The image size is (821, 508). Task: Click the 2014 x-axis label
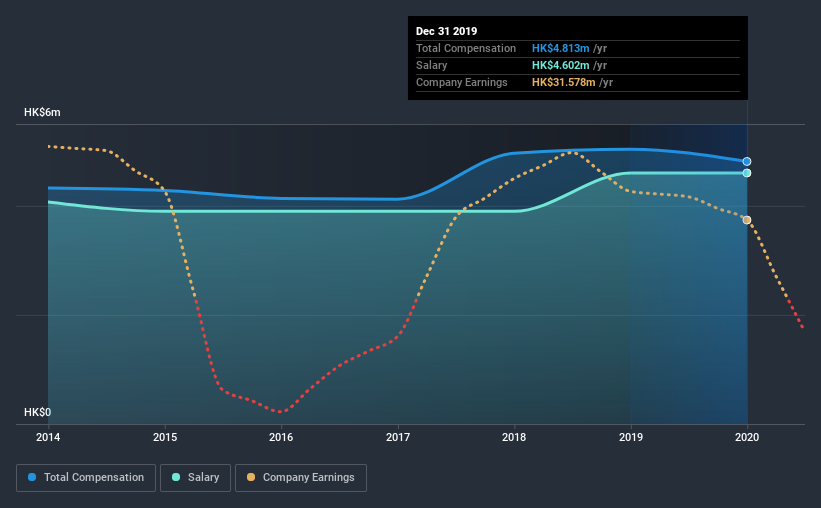(x=48, y=437)
